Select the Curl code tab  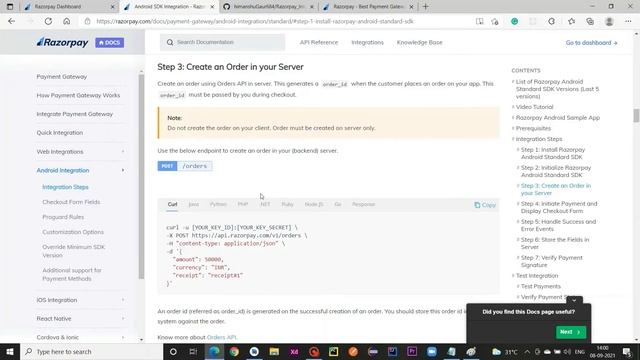point(172,204)
